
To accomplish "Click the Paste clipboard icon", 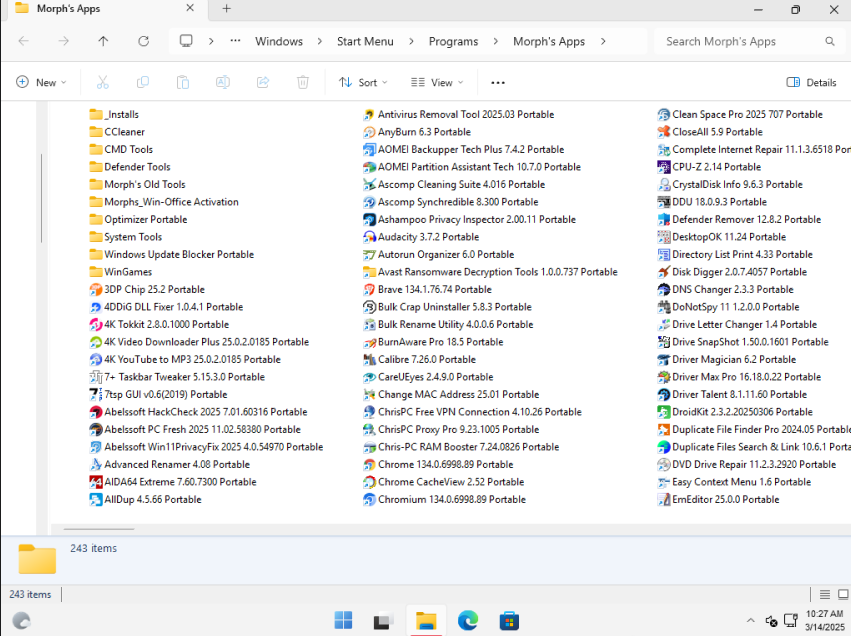I will tap(183, 82).
